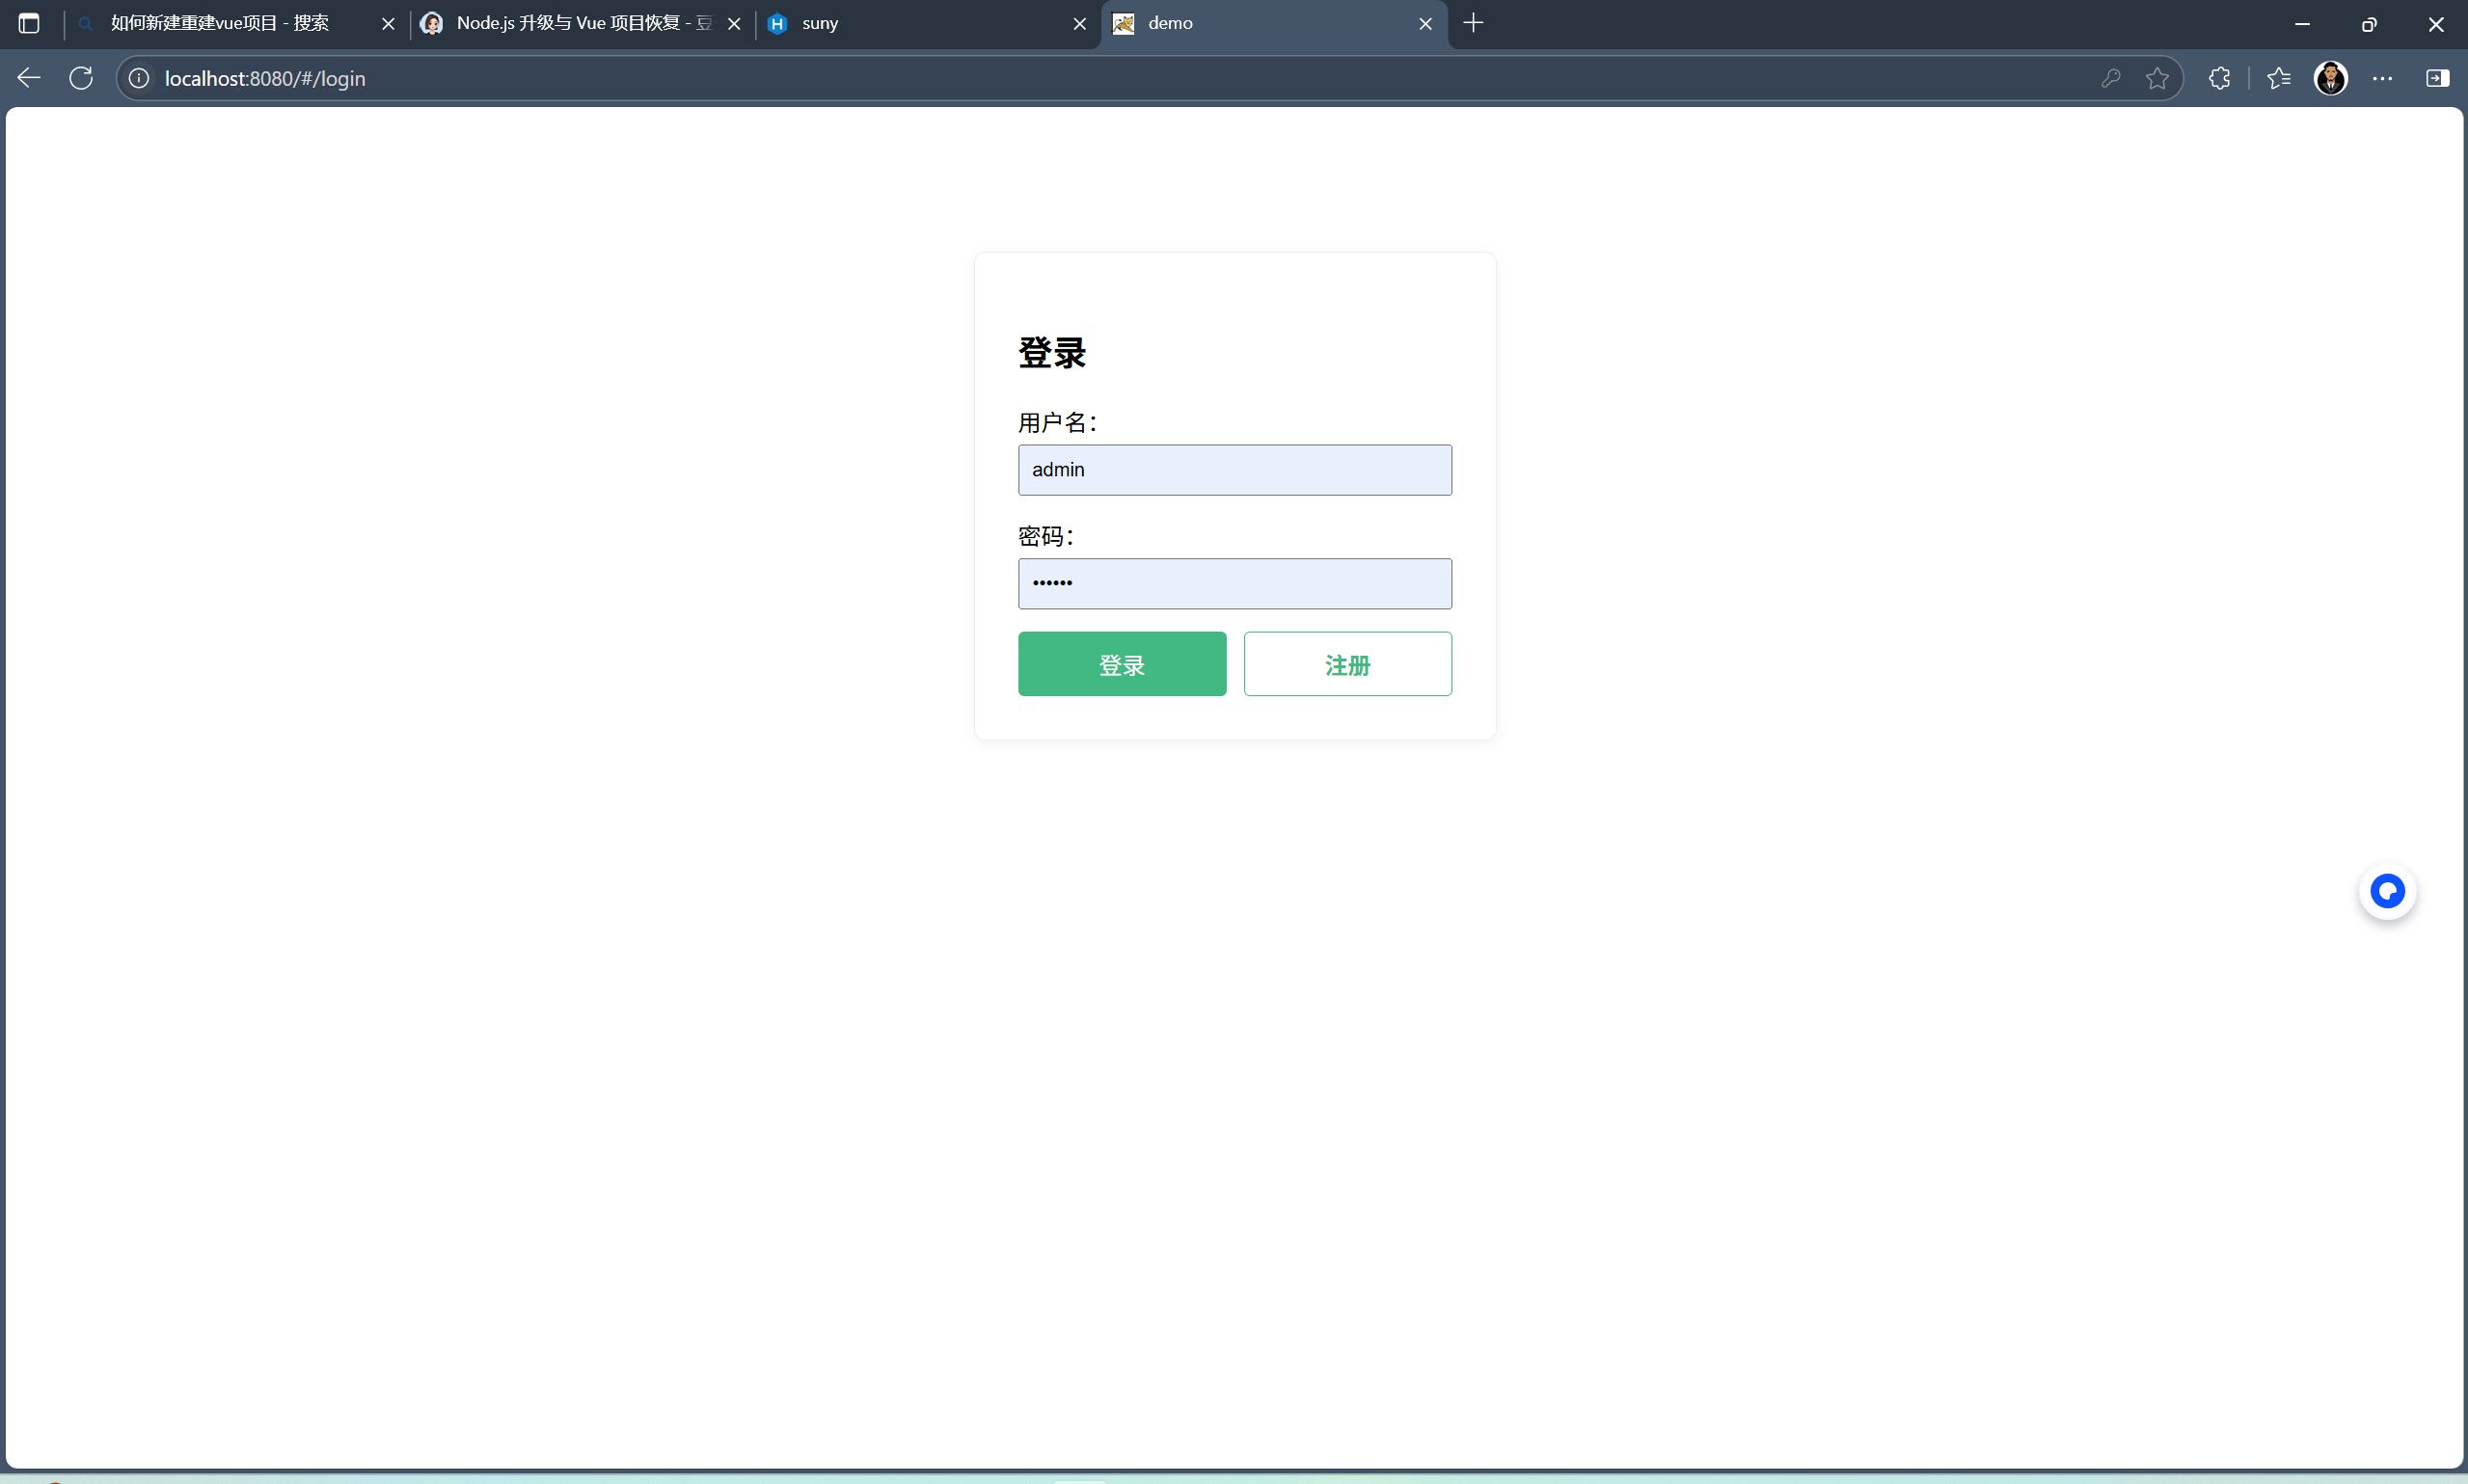The width and height of the screenshot is (2468, 1484).
Task: Go back using the browser back arrow
Action: (x=29, y=78)
